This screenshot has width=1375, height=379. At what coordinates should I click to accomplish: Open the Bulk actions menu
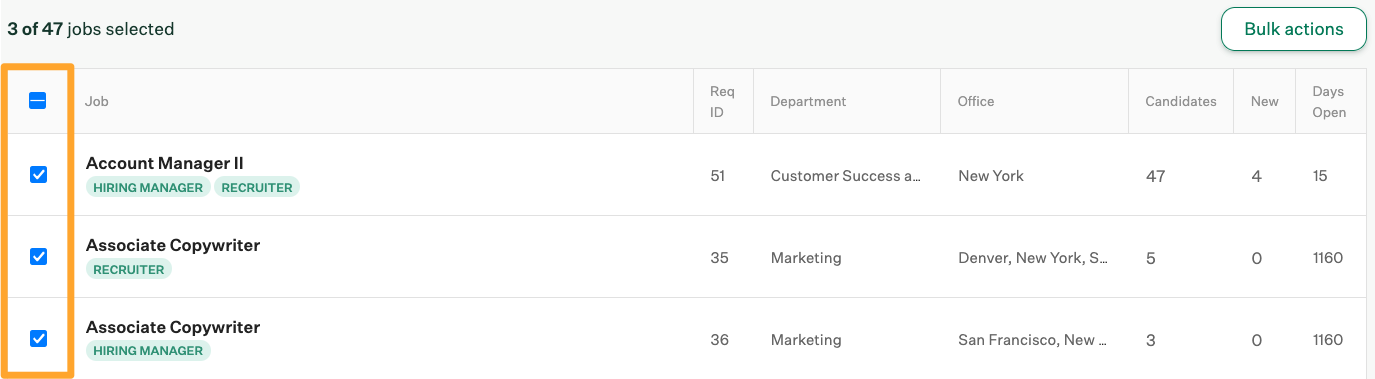tap(1293, 29)
